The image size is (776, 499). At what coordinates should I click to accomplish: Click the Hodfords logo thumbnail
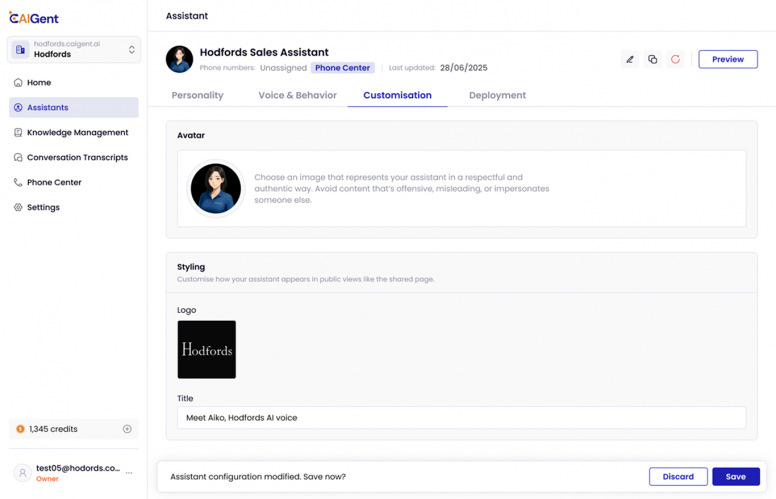pos(207,350)
